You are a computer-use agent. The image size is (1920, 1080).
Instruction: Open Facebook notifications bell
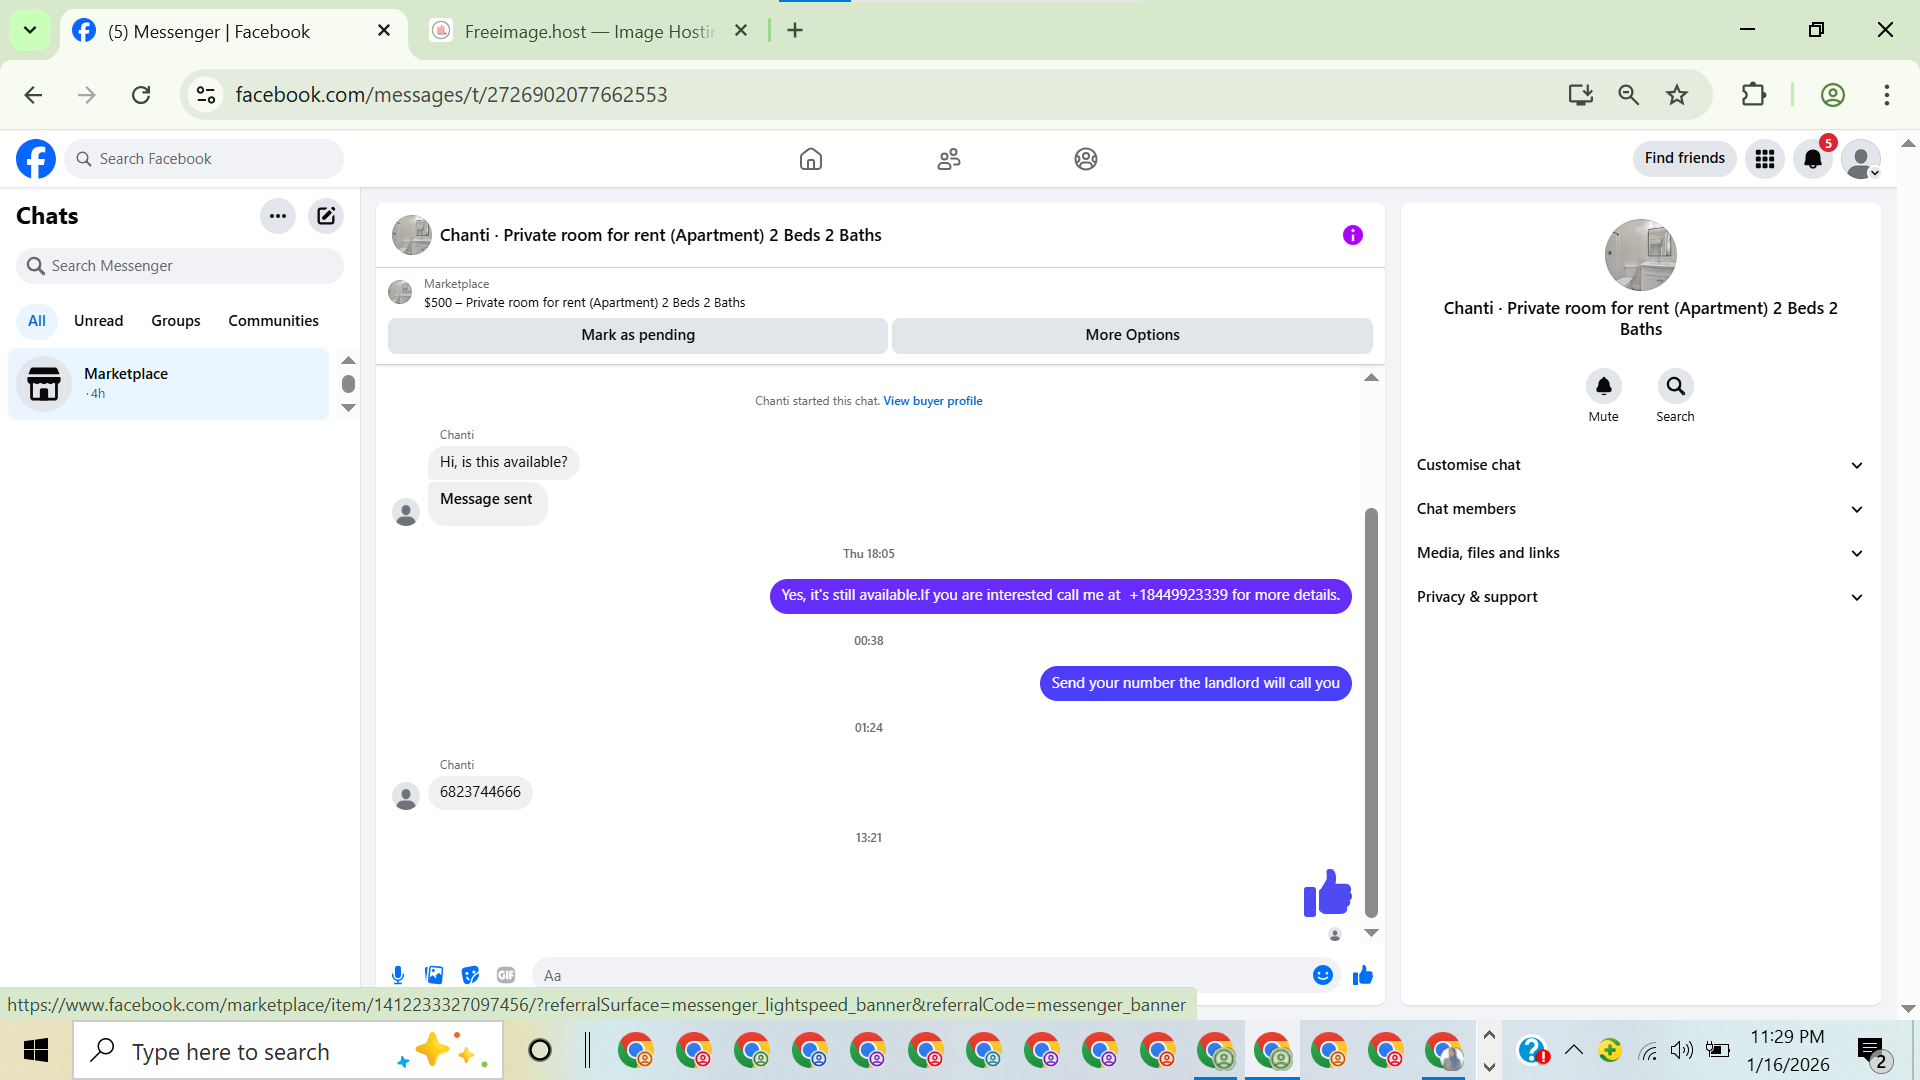(1812, 159)
